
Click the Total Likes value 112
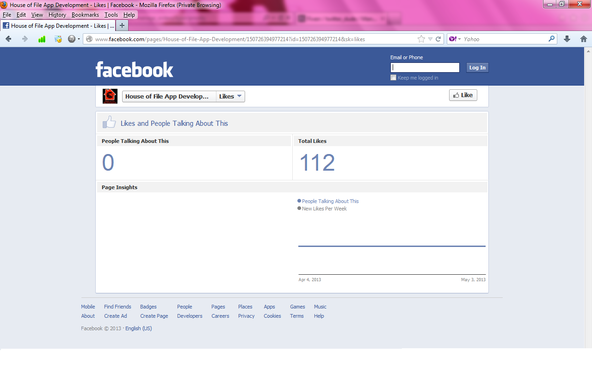point(317,163)
